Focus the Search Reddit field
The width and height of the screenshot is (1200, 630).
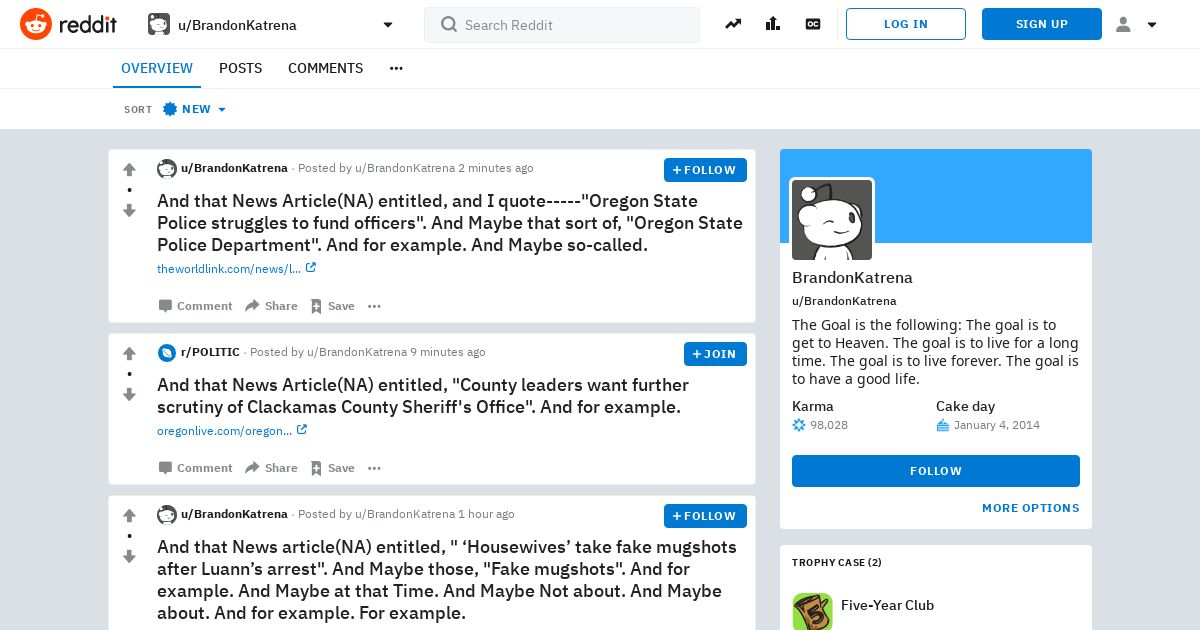(x=562, y=25)
